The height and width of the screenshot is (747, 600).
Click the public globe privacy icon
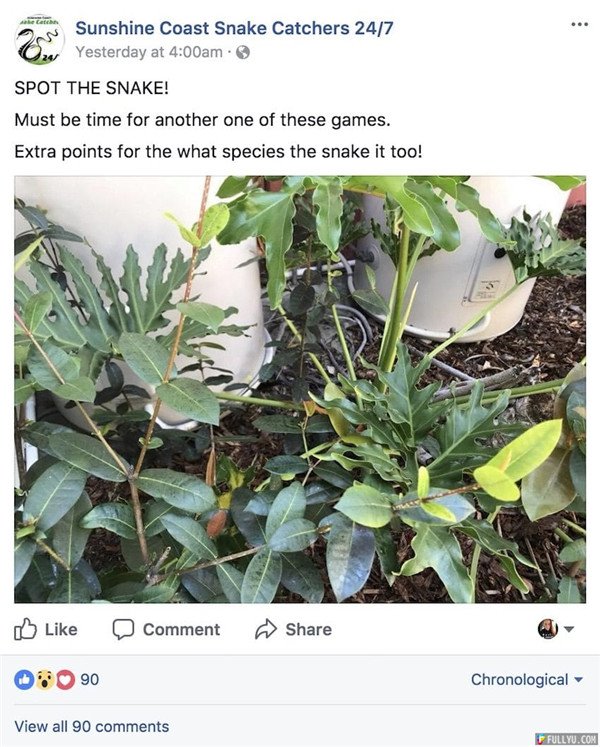click(243, 52)
